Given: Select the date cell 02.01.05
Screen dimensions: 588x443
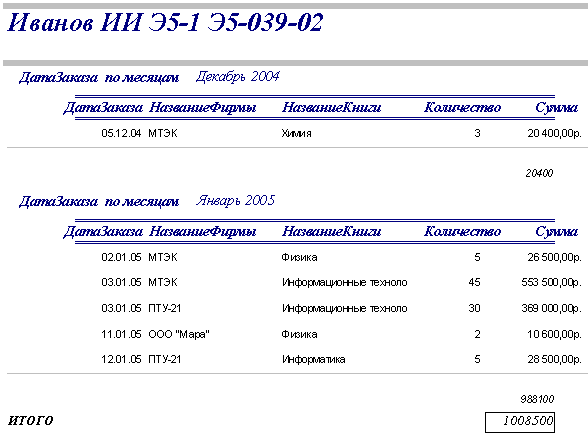Looking at the screenshot, I should 121,257.
